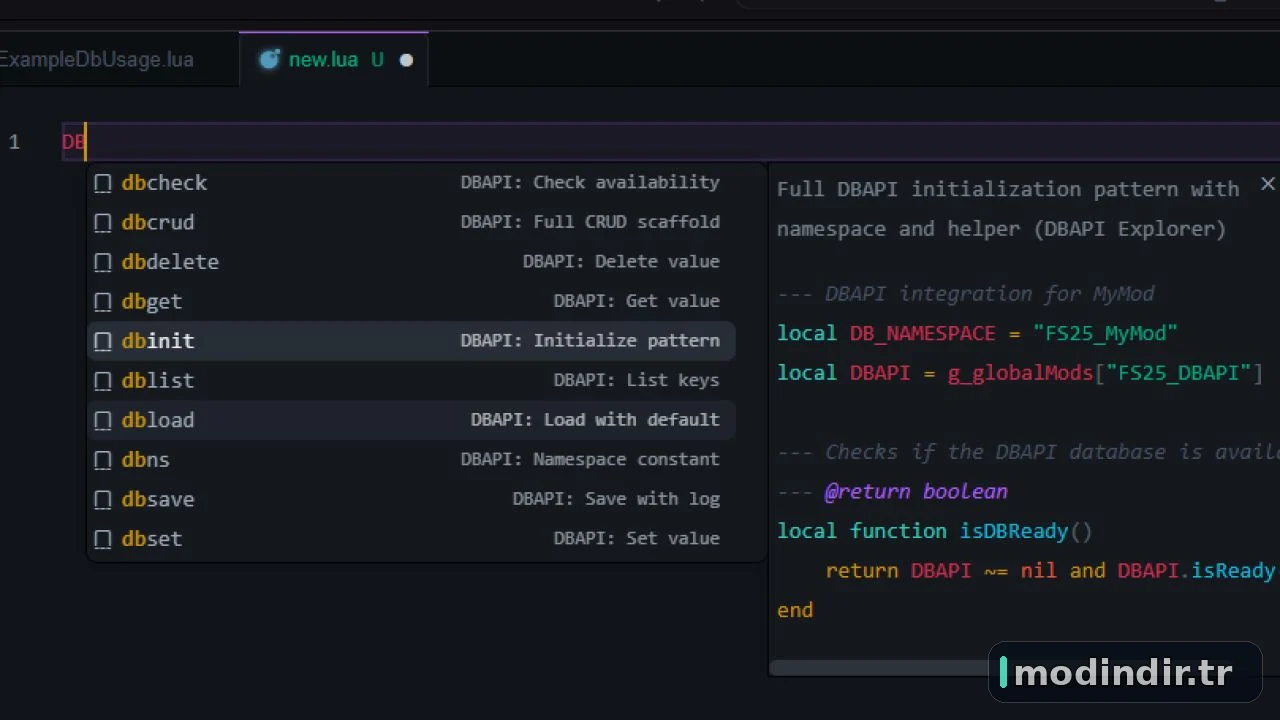1280x720 pixels.
Task: Click "--- DBAPI integration for MyMod" comment
Action: (x=966, y=294)
